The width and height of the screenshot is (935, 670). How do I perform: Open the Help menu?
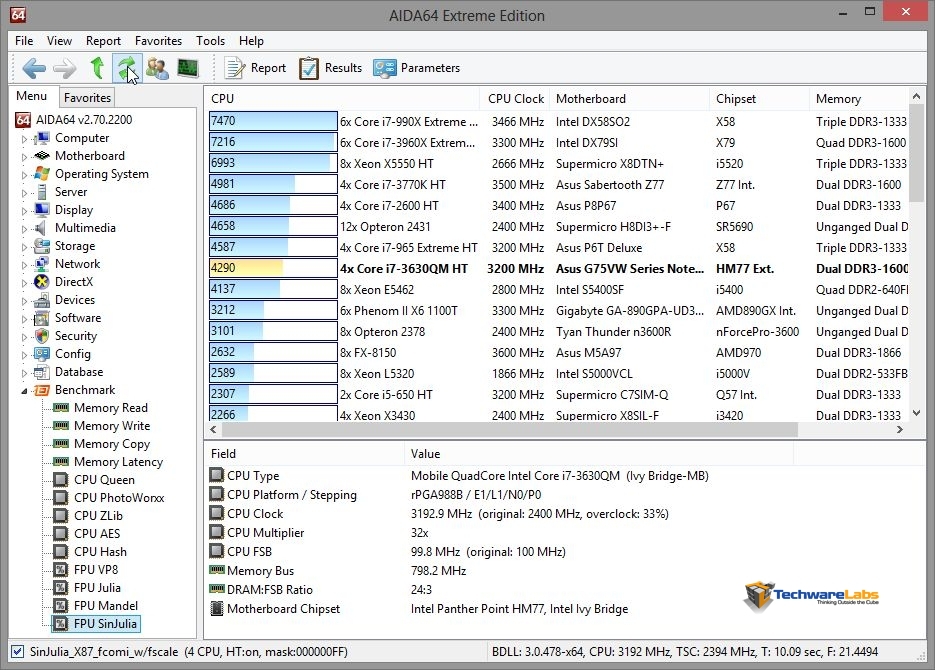click(x=251, y=41)
